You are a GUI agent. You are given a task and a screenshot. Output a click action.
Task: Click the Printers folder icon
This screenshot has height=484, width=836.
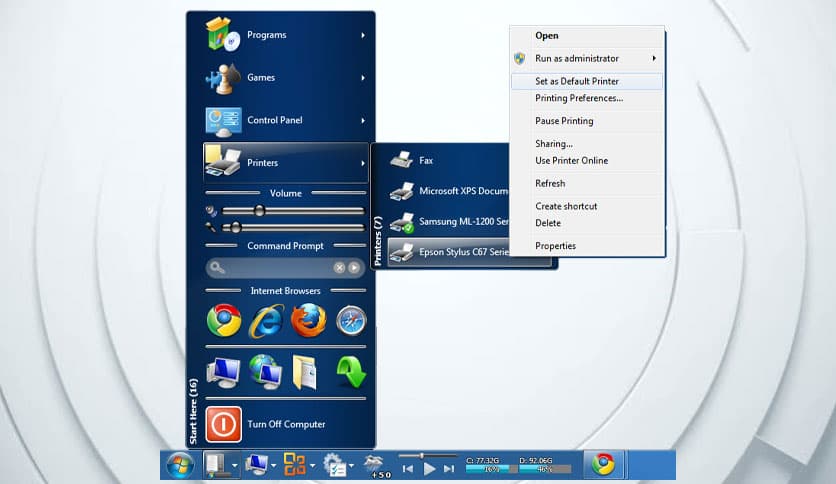click(222, 160)
